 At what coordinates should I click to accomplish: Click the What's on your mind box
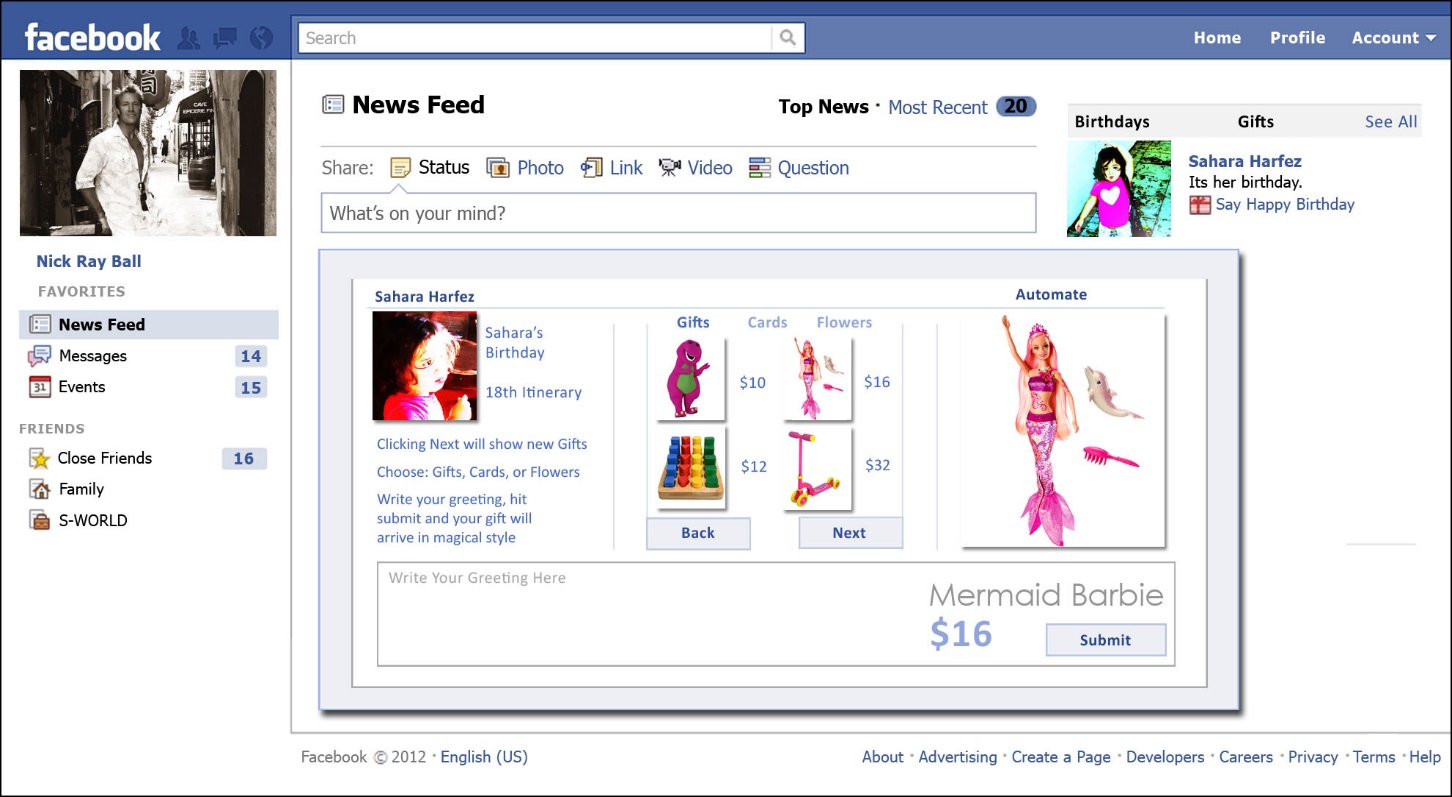[678, 213]
